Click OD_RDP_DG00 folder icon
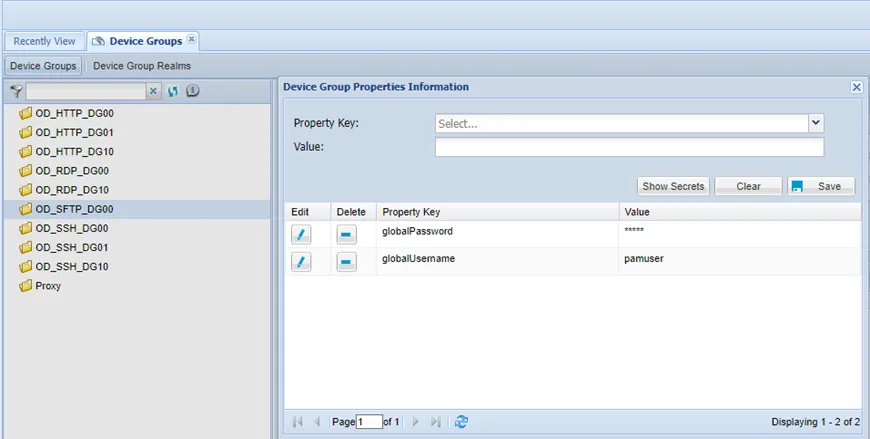The image size is (870, 439). pyautogui.click(x=26, y=171)
